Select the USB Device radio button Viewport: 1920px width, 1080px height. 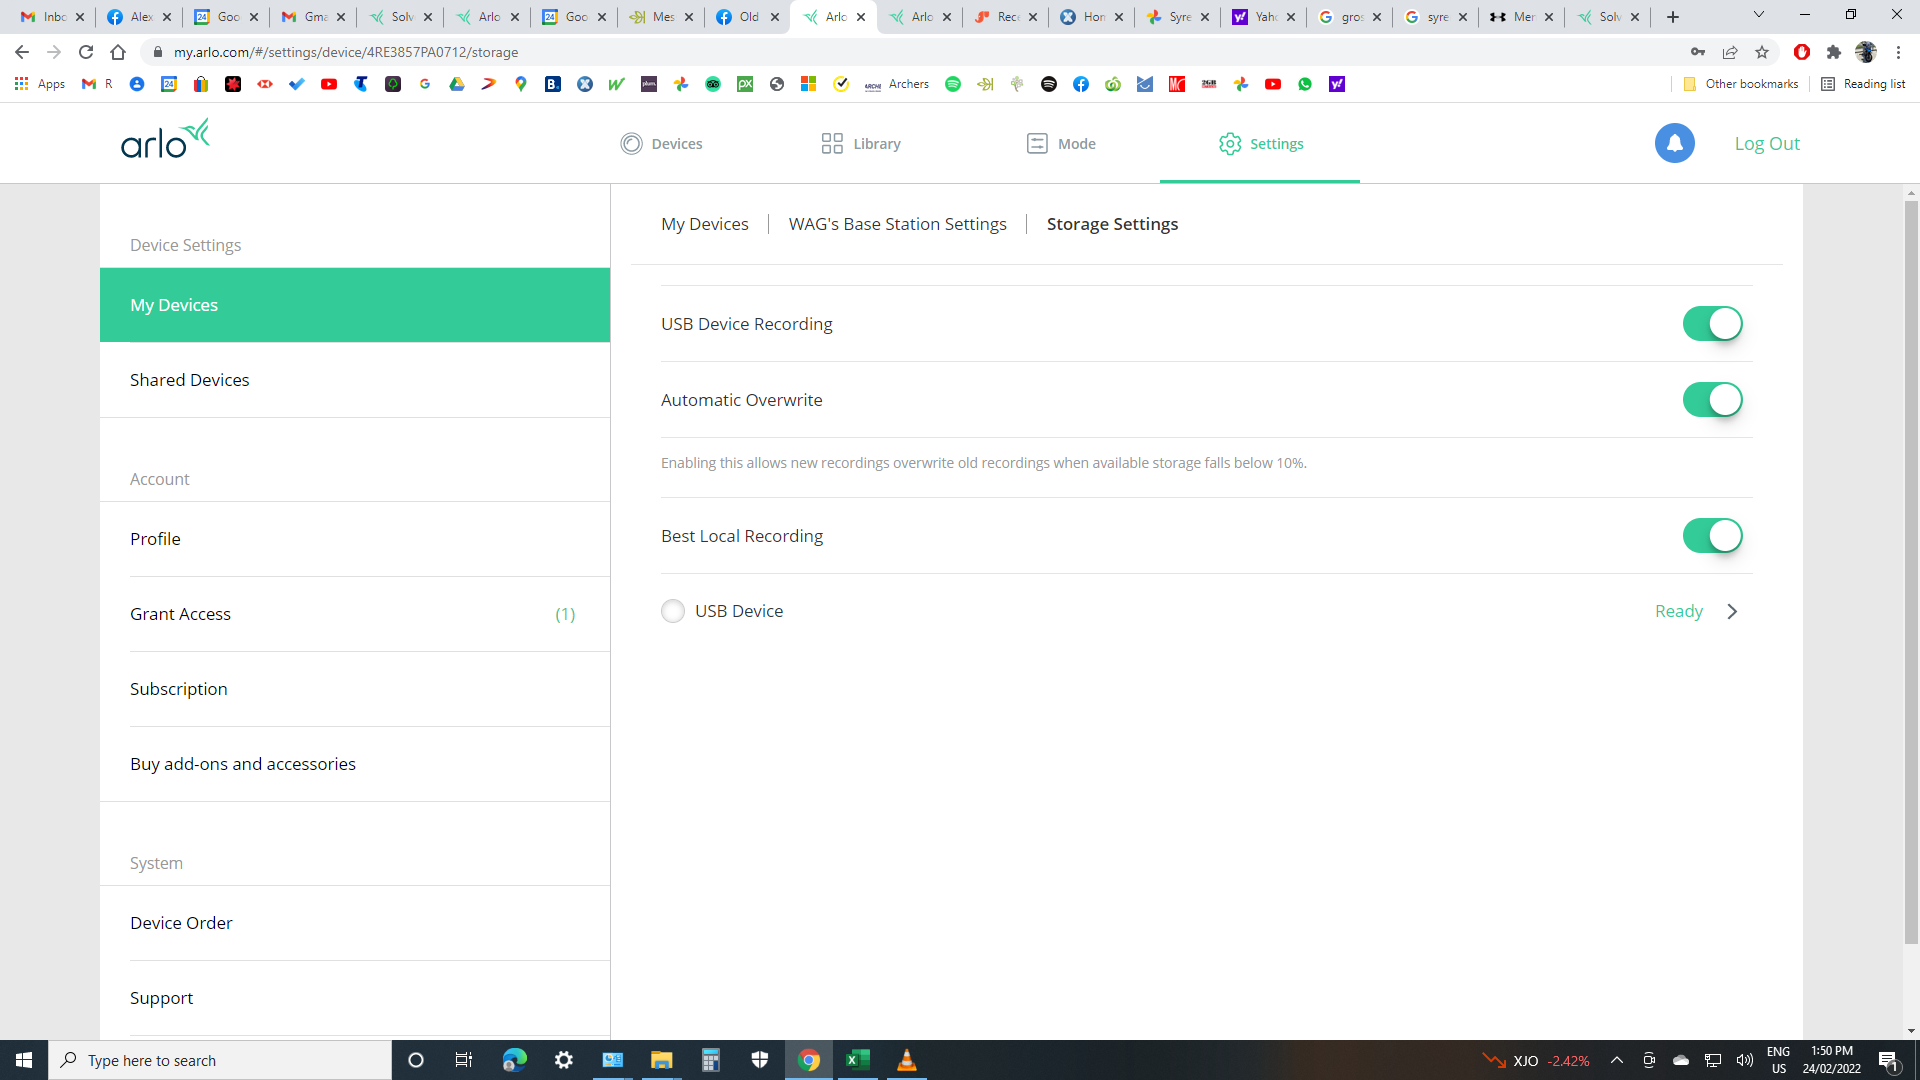(x=673, y=611)
